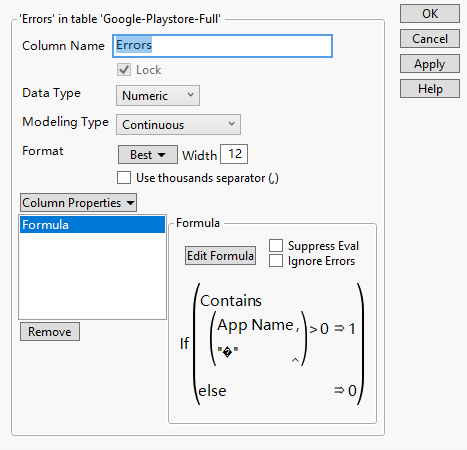Open the Data Type dropdown
Screen dimensions: 467x450
158,96
